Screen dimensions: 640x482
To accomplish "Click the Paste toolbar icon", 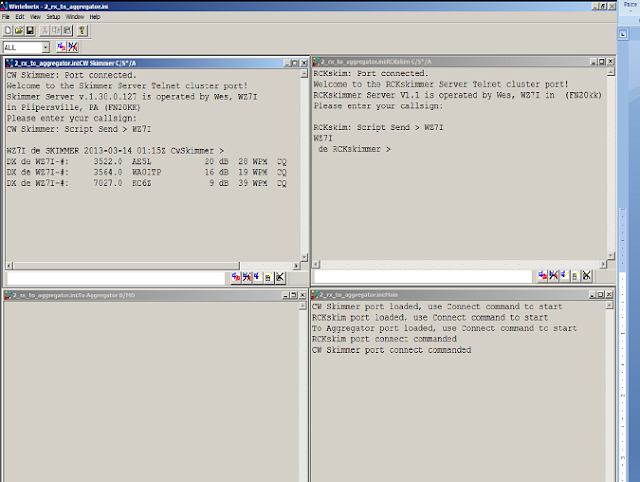I will pos(67,31).
